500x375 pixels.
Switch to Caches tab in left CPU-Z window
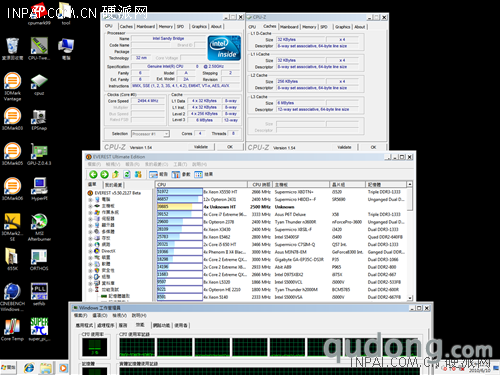point(126,27)
